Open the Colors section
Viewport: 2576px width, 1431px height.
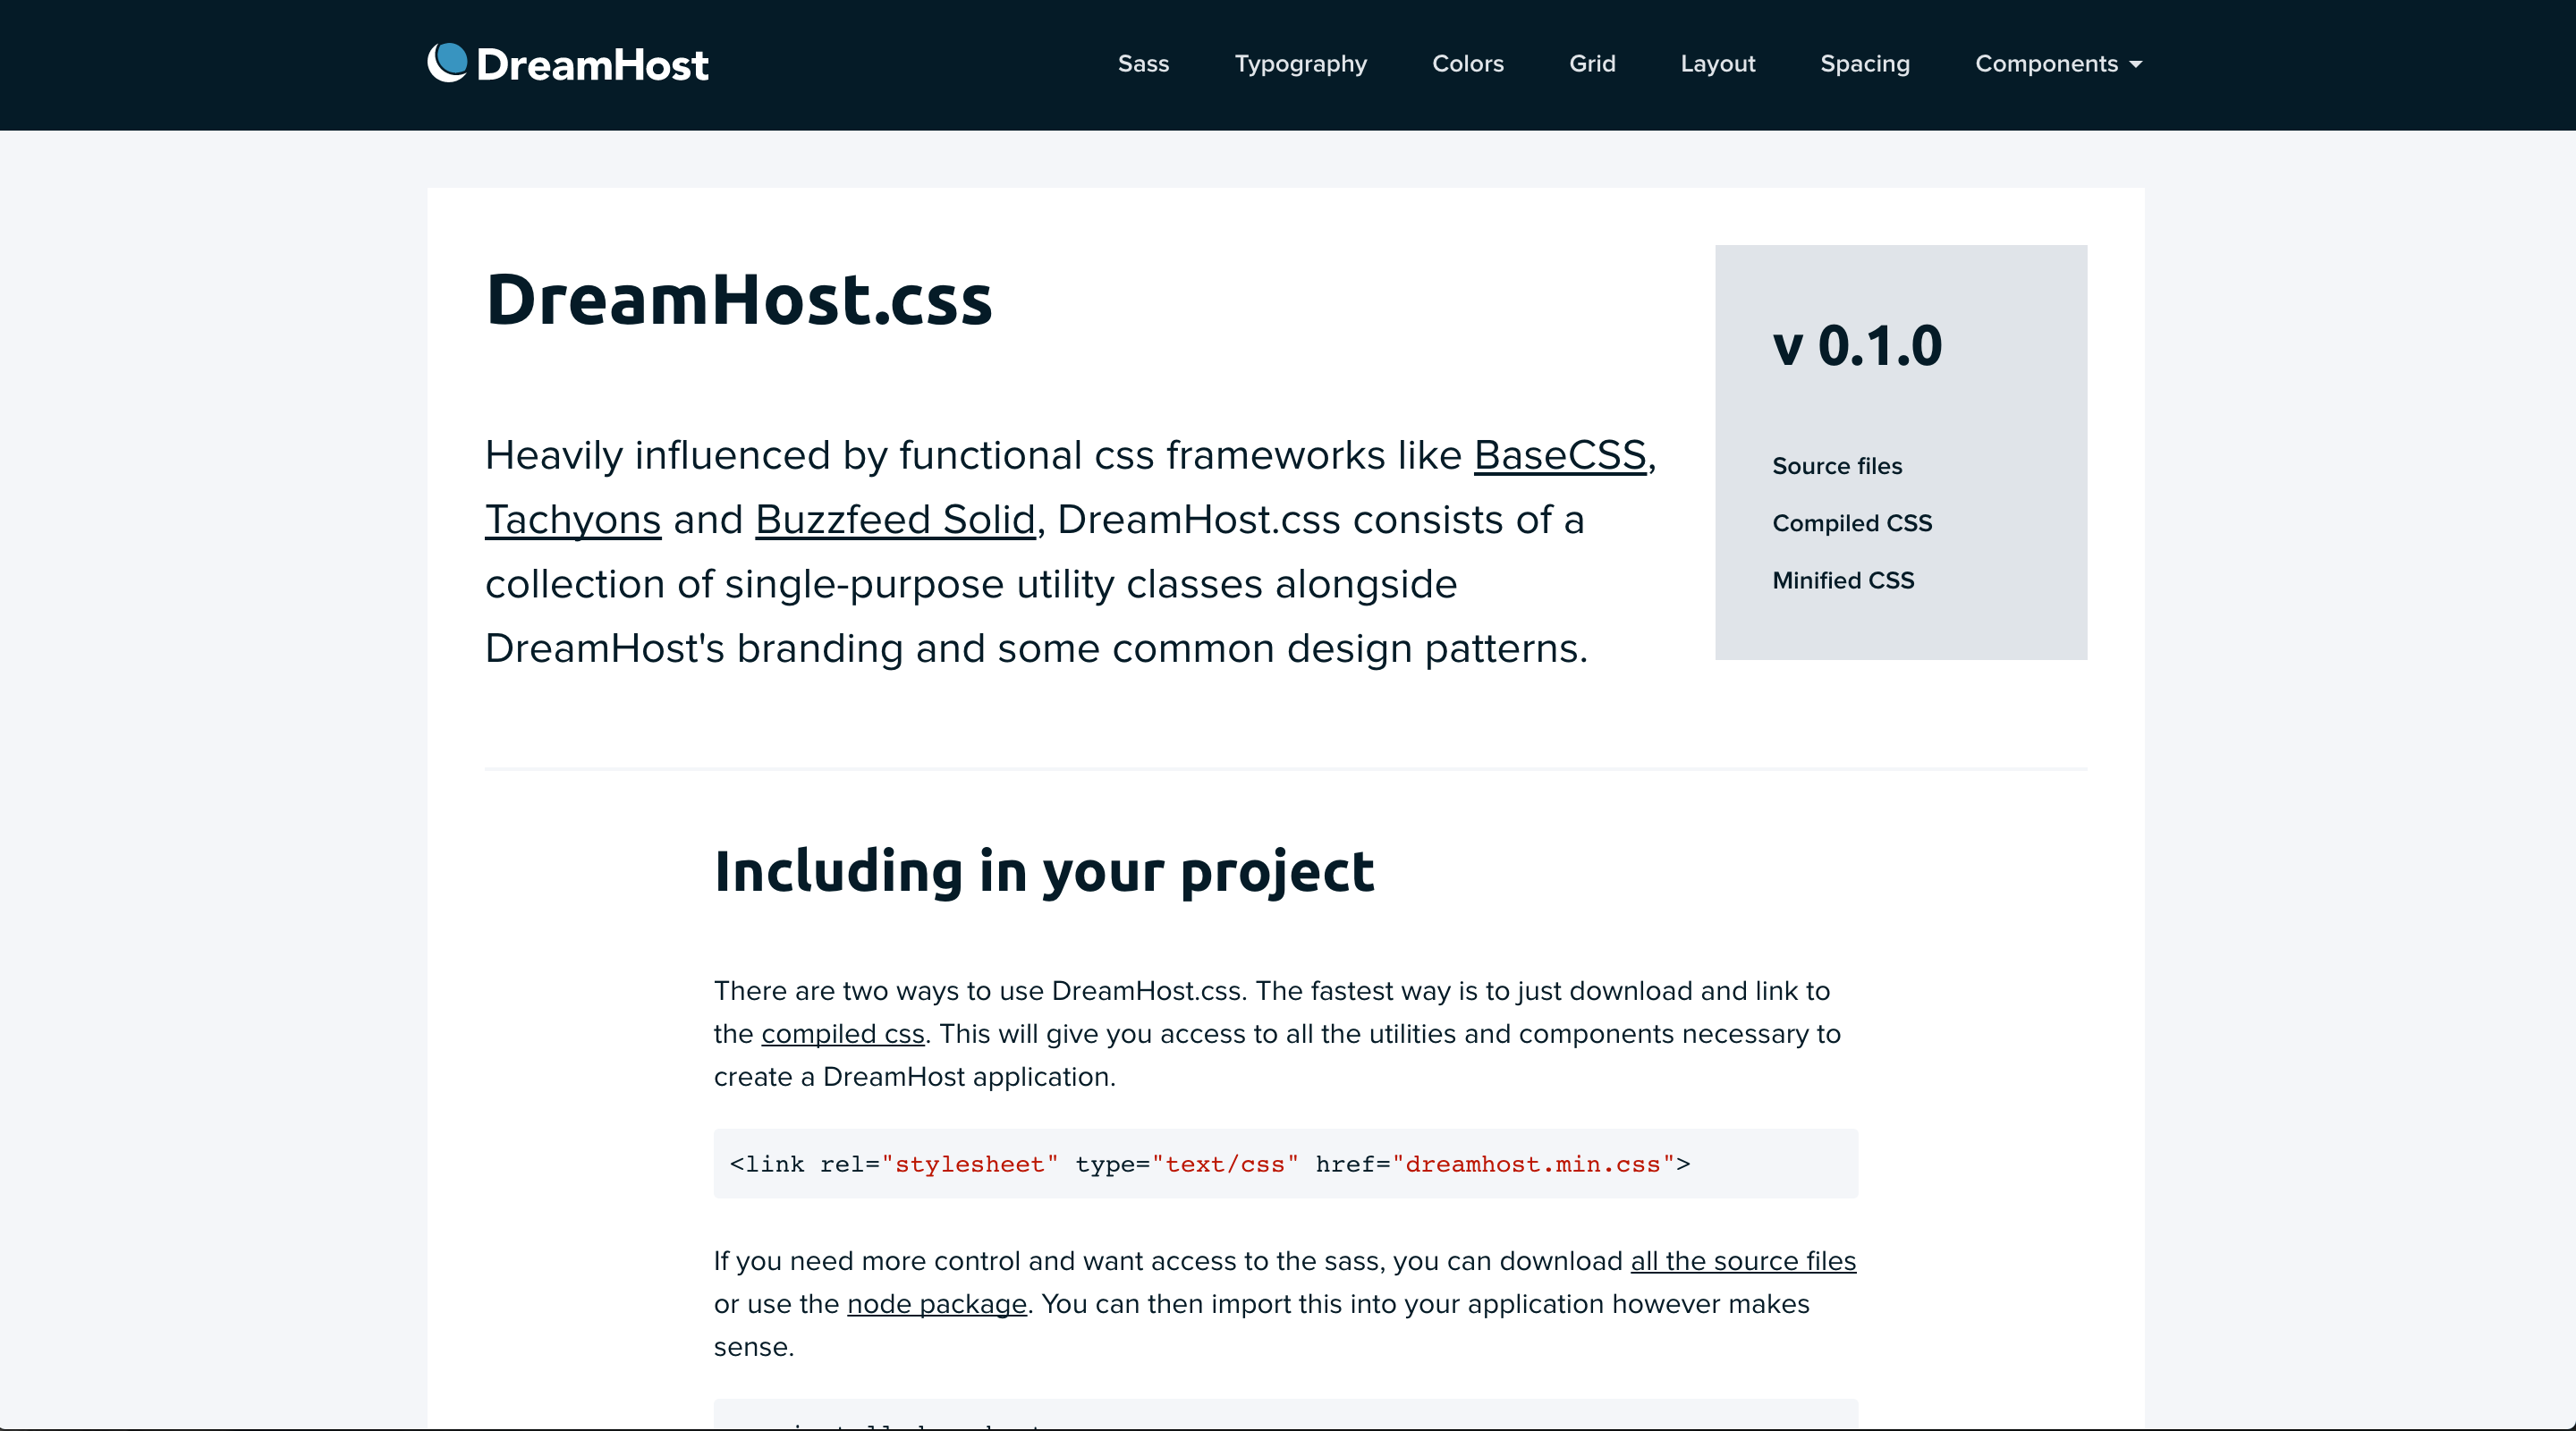[1467, 64]
